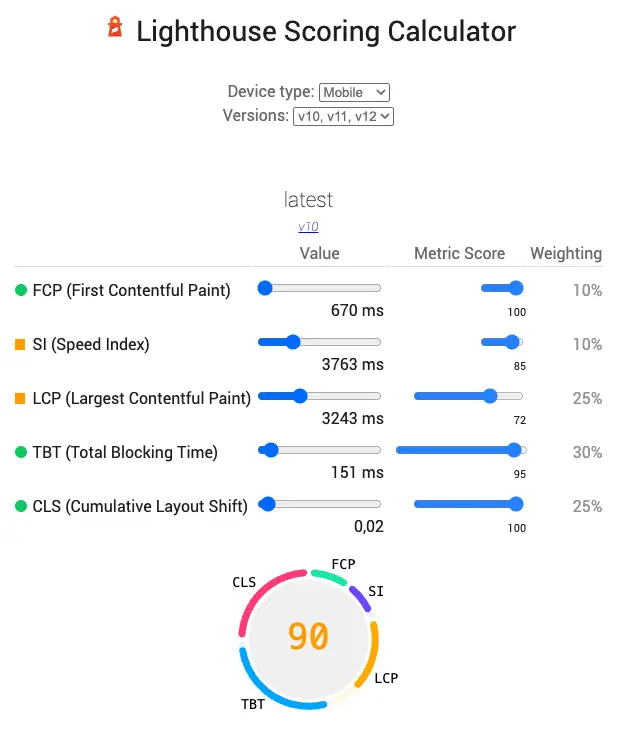Click the orange LCP status square icon
This screenshot has width=619, height=732.
[x=20, y=398]
